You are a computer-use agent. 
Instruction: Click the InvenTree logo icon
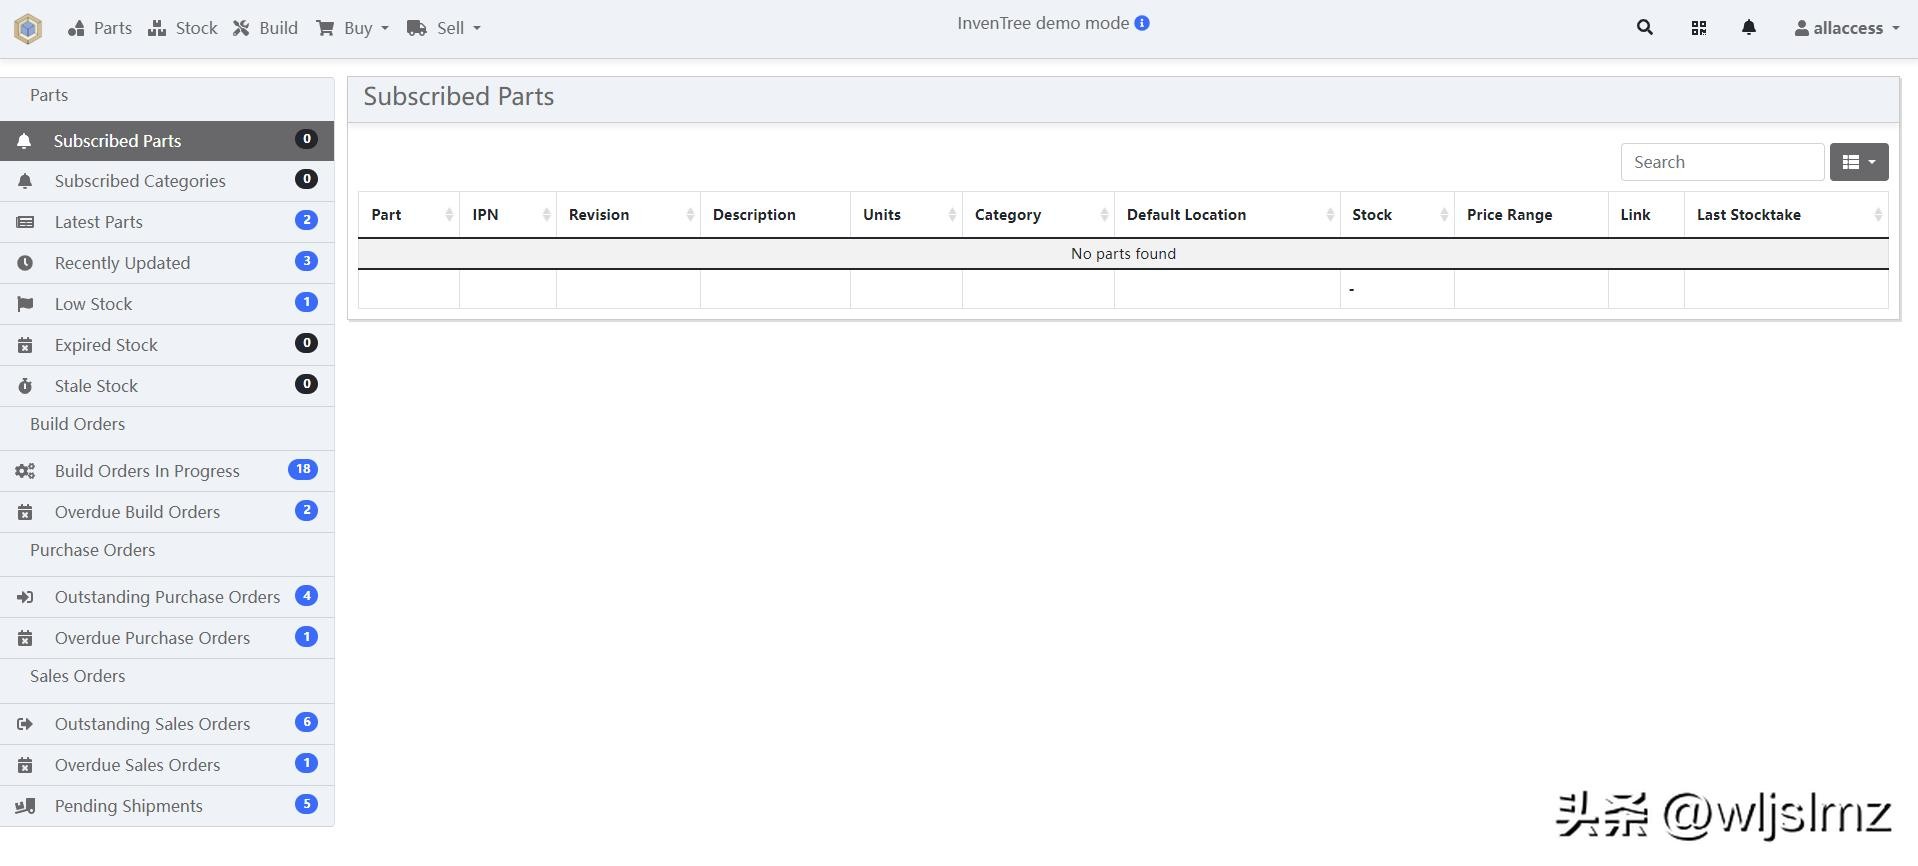click(x=28, y=28)
